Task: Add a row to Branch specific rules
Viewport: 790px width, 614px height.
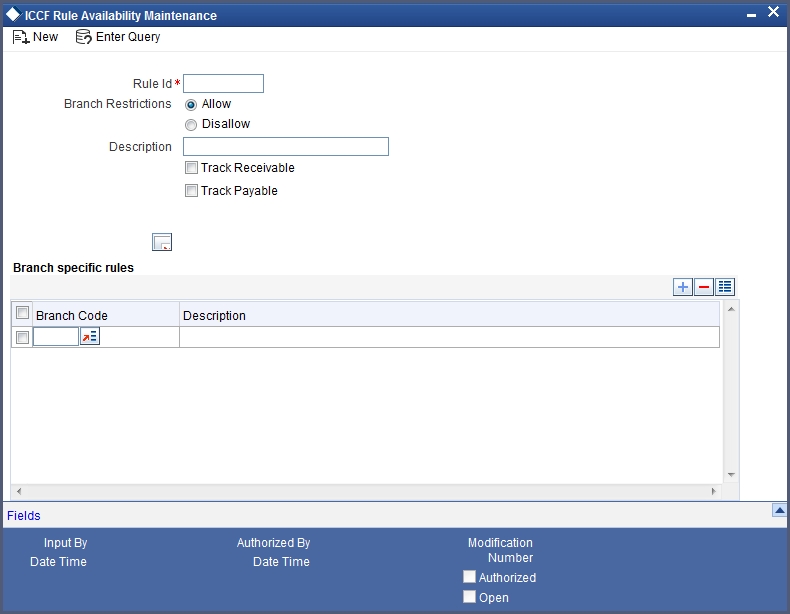Action: 683,287
